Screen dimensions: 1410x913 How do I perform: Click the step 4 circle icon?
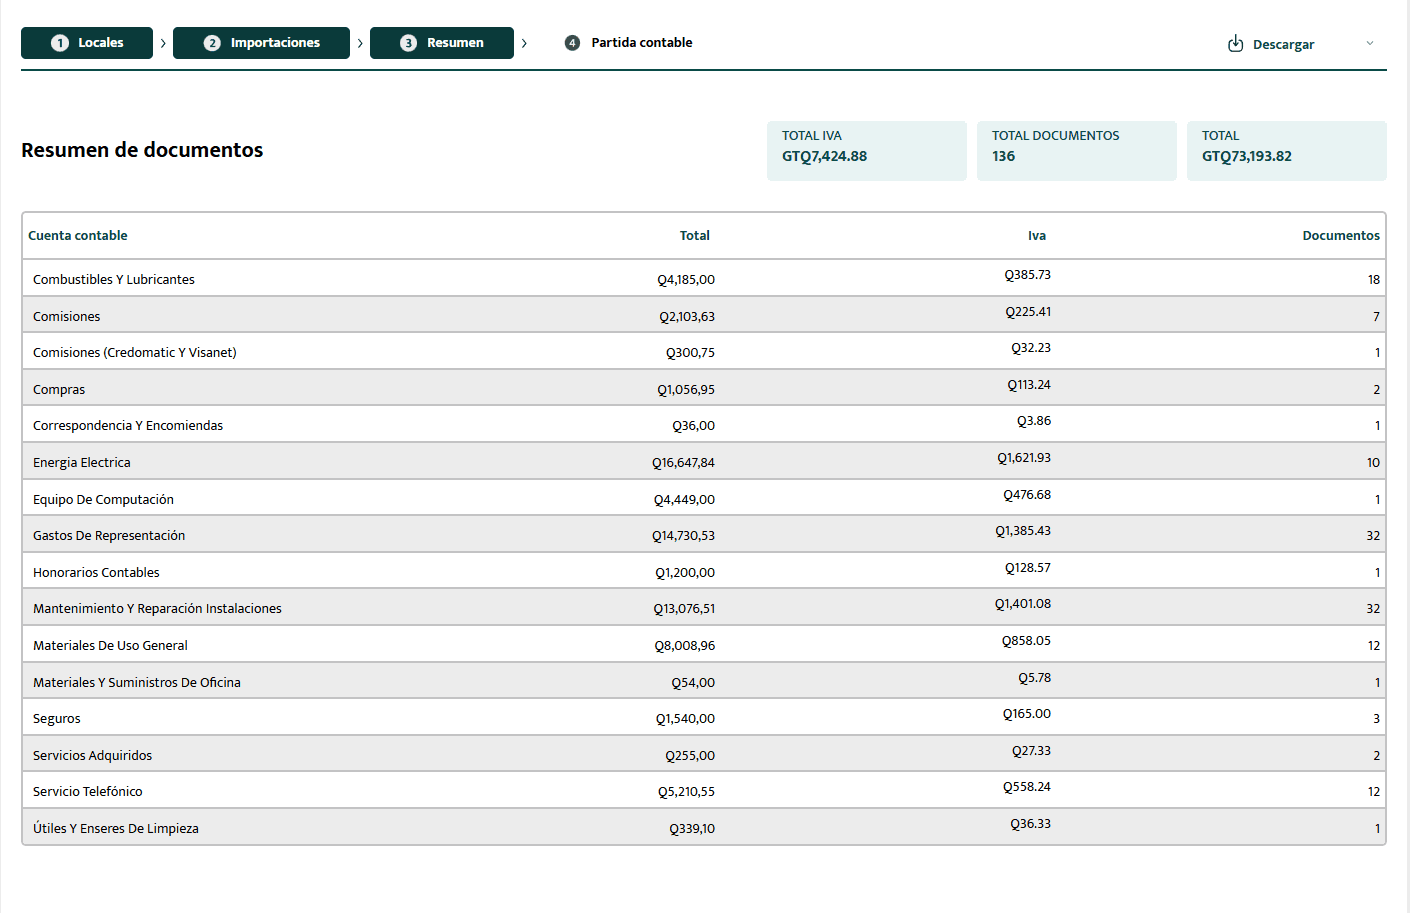click(572, 43)
